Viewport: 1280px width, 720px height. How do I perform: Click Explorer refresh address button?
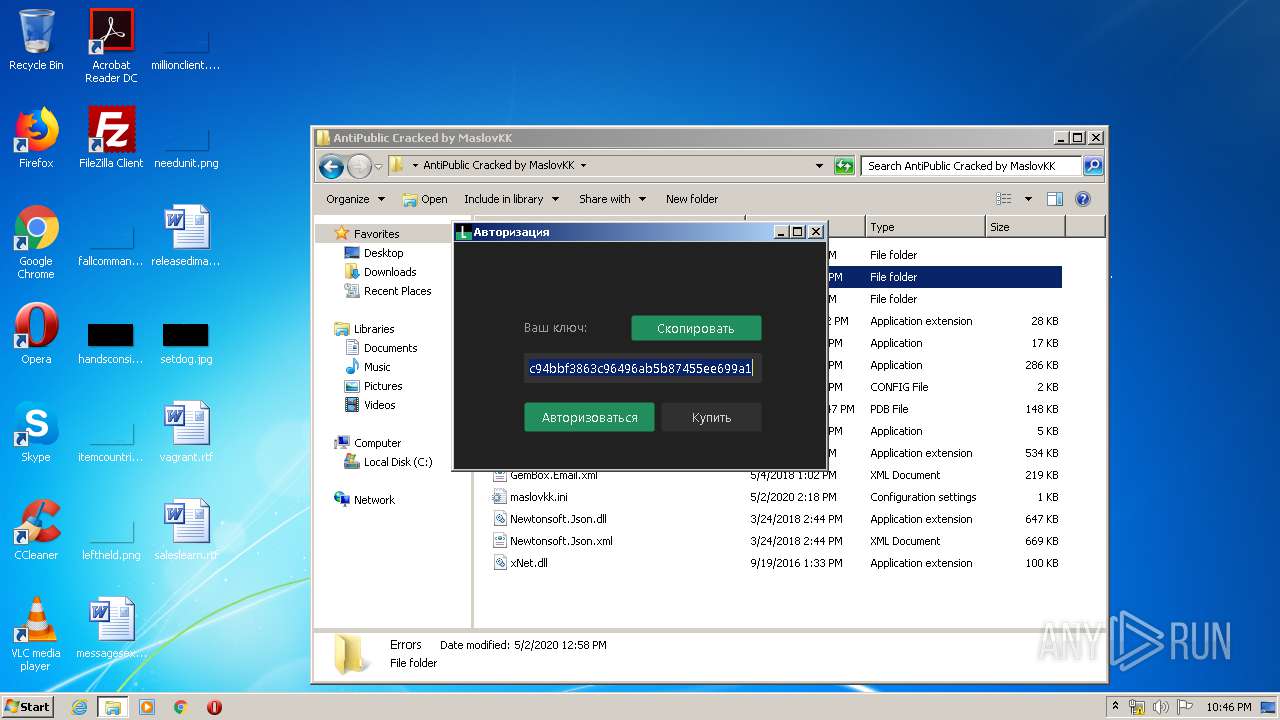[x=844, y=166]
